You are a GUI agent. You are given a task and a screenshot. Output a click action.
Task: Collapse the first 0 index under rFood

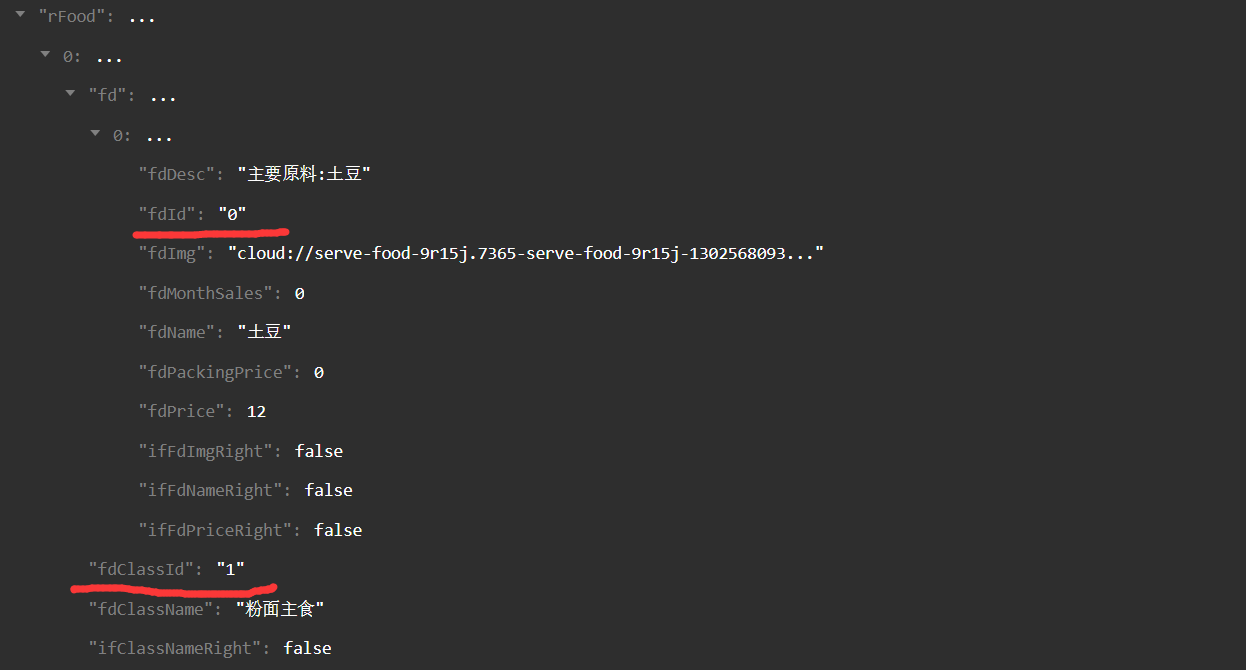(45, 53)
